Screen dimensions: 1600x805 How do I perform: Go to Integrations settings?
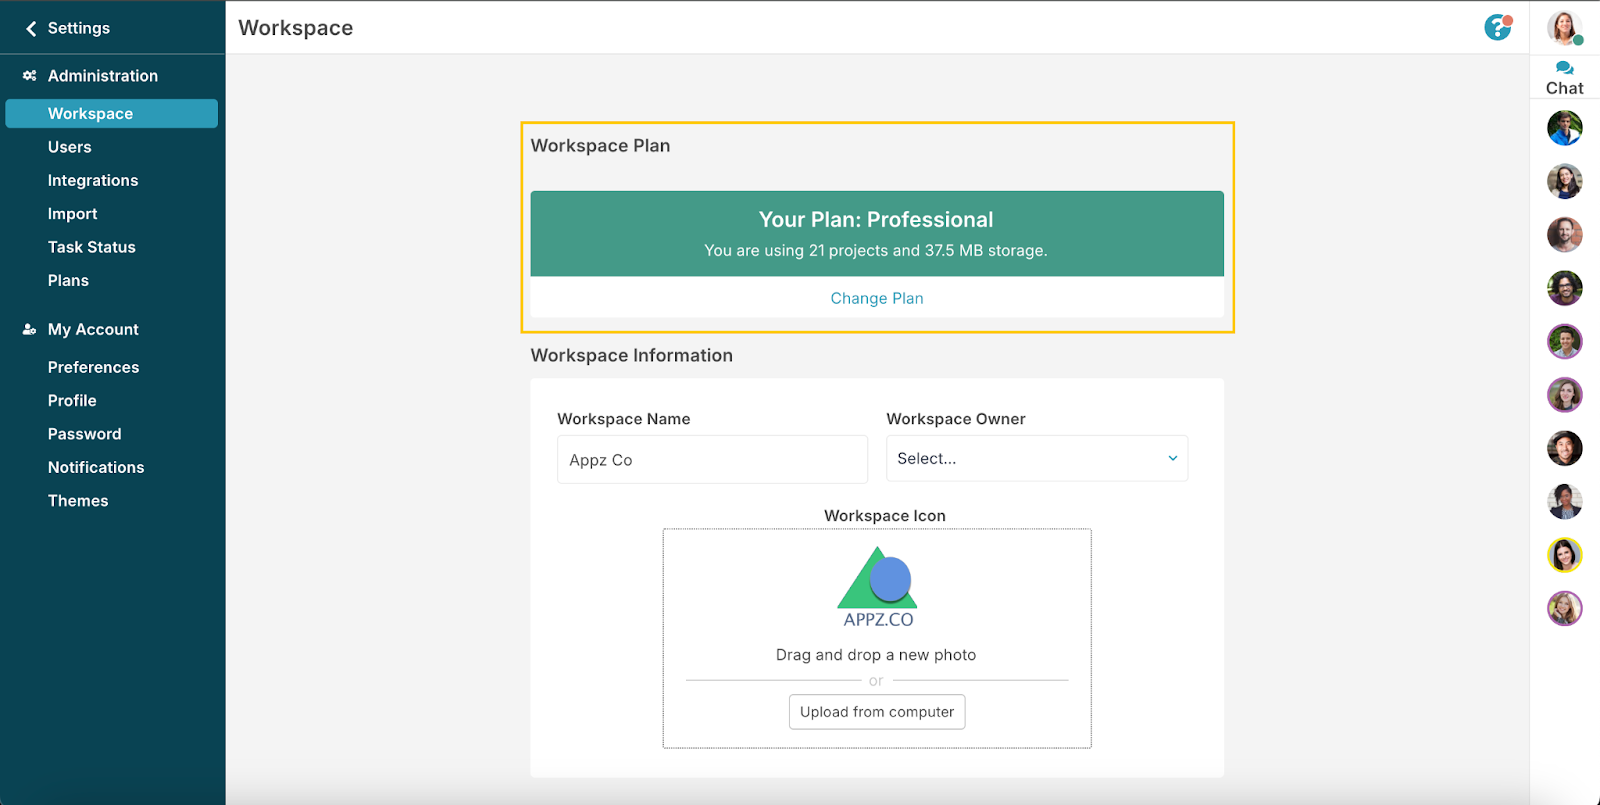pos(93,180)
